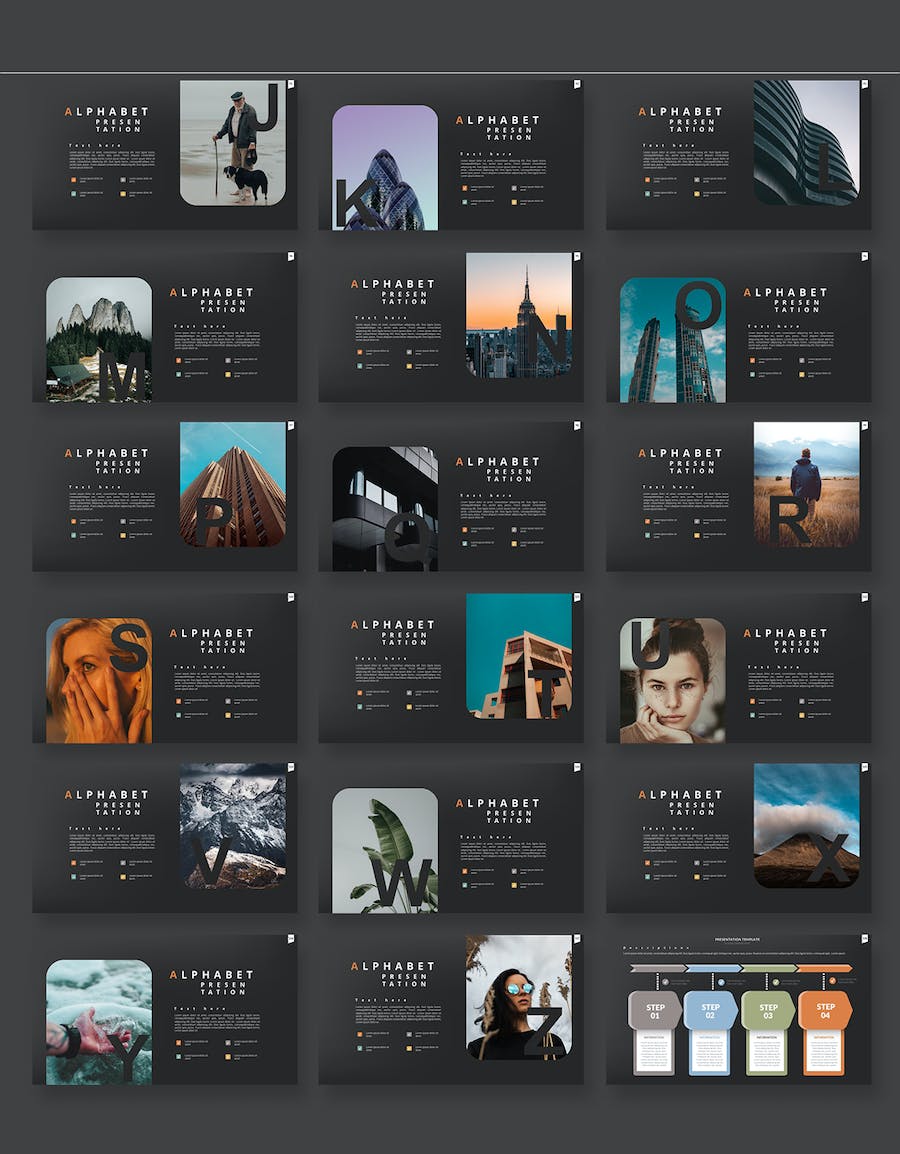
Task: Select the banana leaf photo on slide W
Action: click(385, 851)
